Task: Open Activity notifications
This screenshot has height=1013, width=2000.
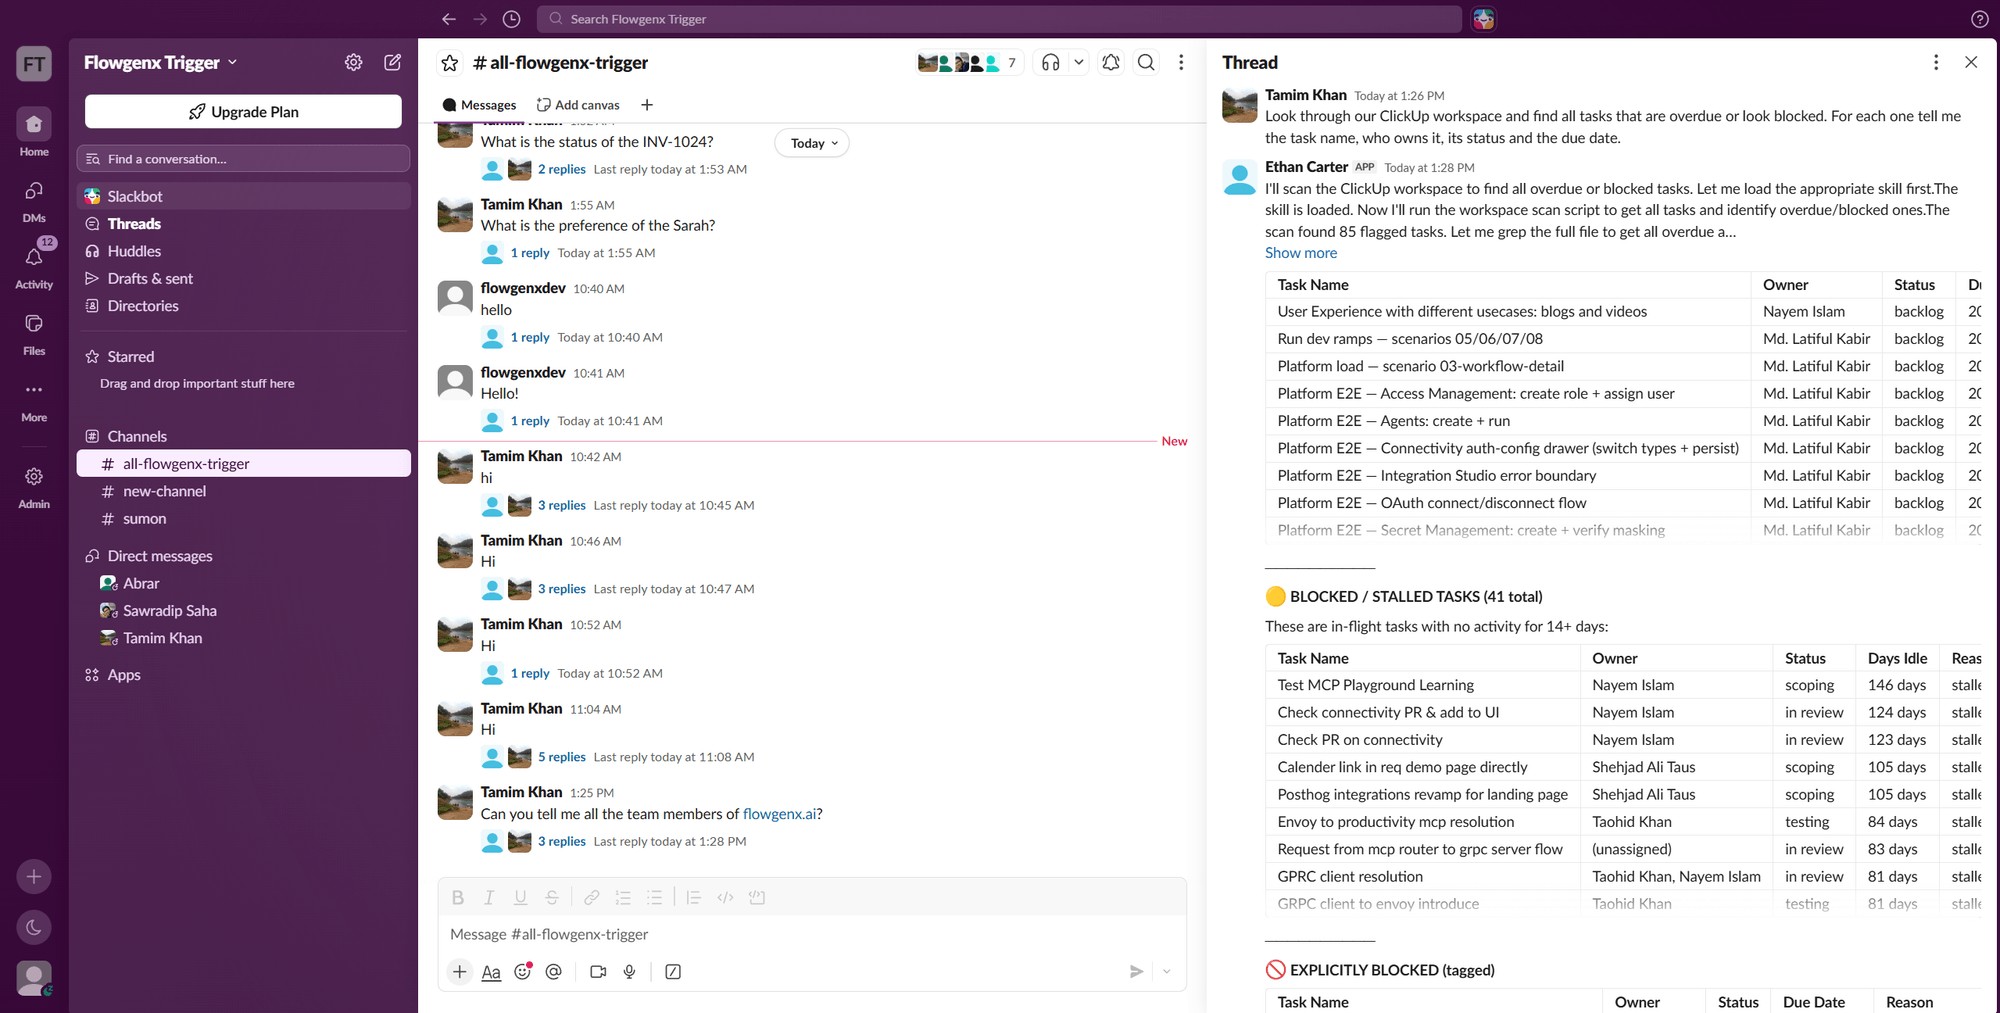Action: 34,266
